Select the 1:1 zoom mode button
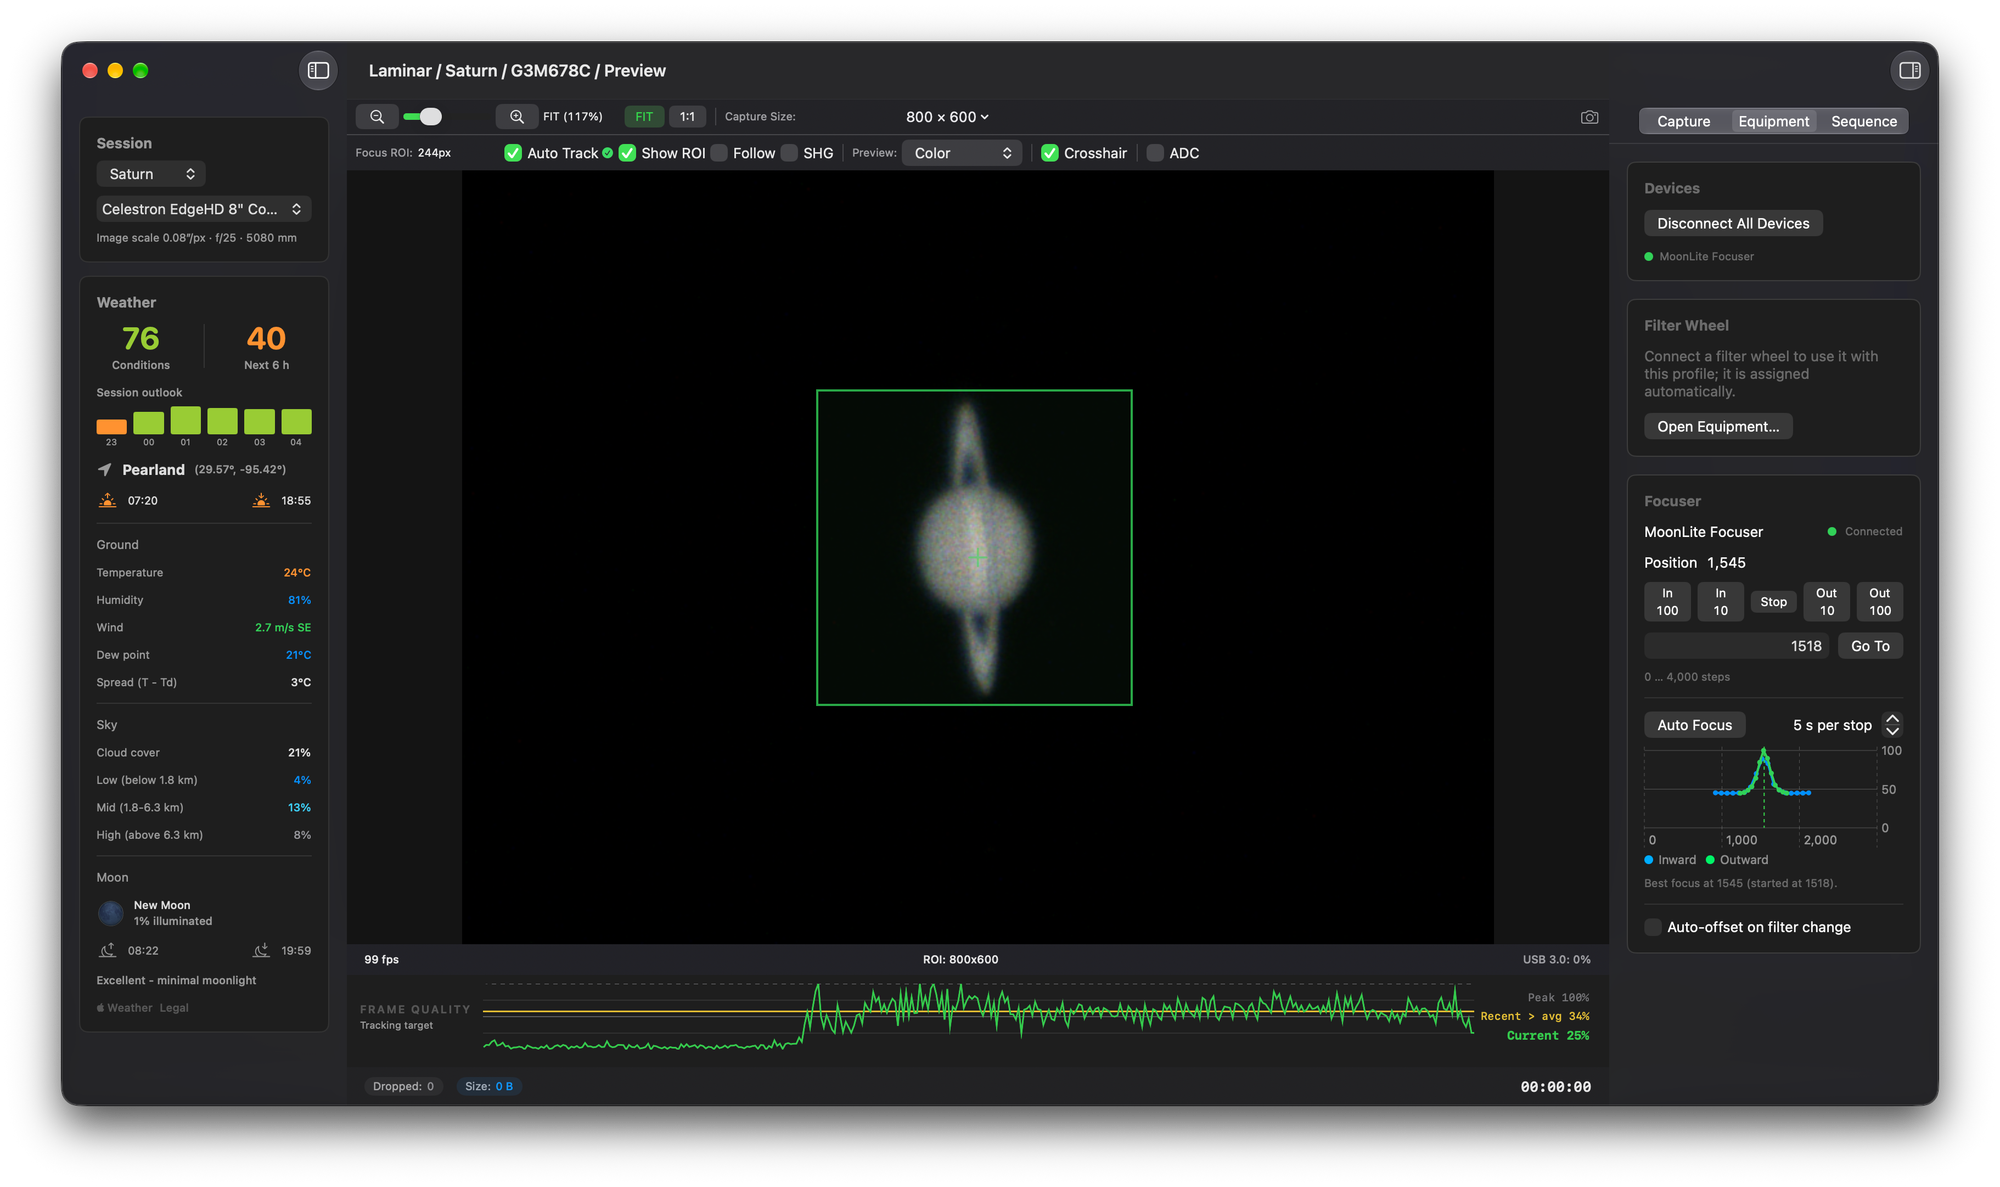Image resolution: width=2000 pixels, height=1187 pixels. tap(687, 117)
